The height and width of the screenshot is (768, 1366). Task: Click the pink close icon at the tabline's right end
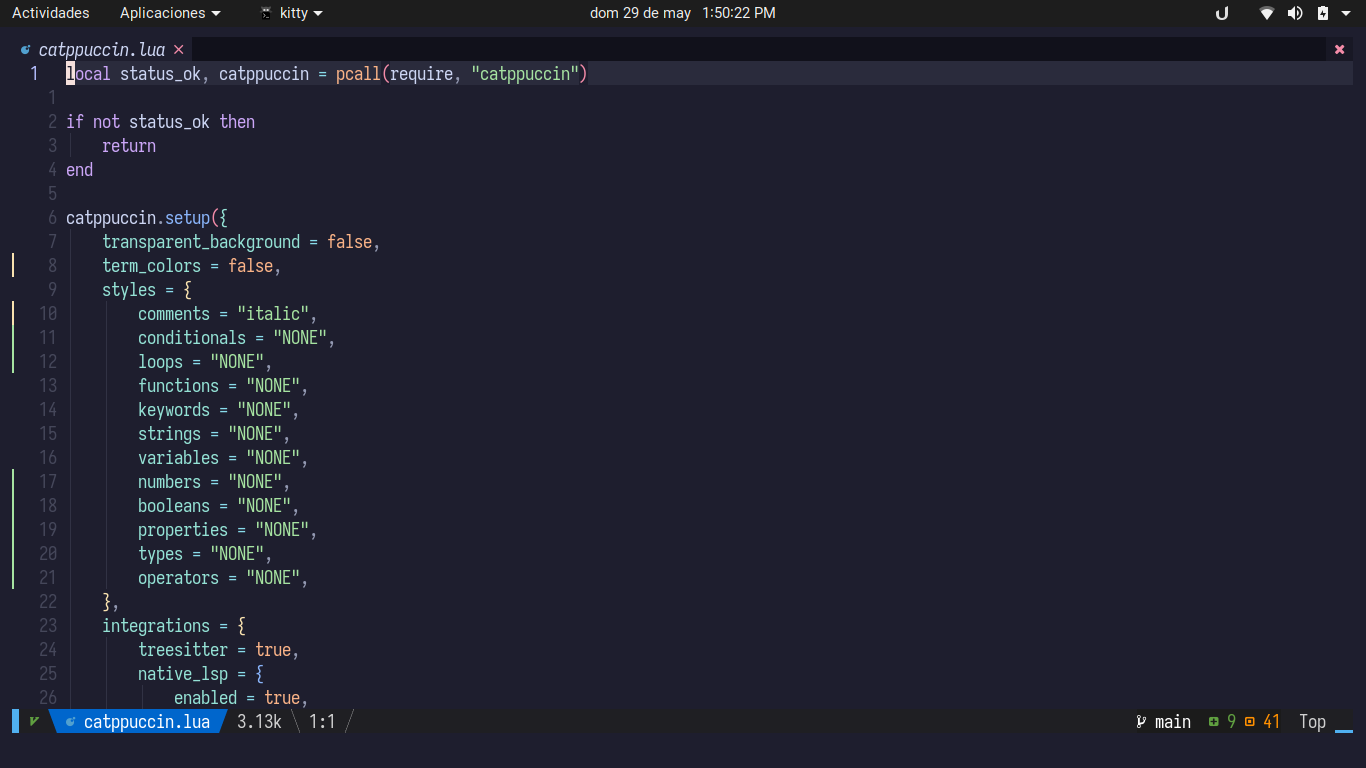[x=1340, y=50]
